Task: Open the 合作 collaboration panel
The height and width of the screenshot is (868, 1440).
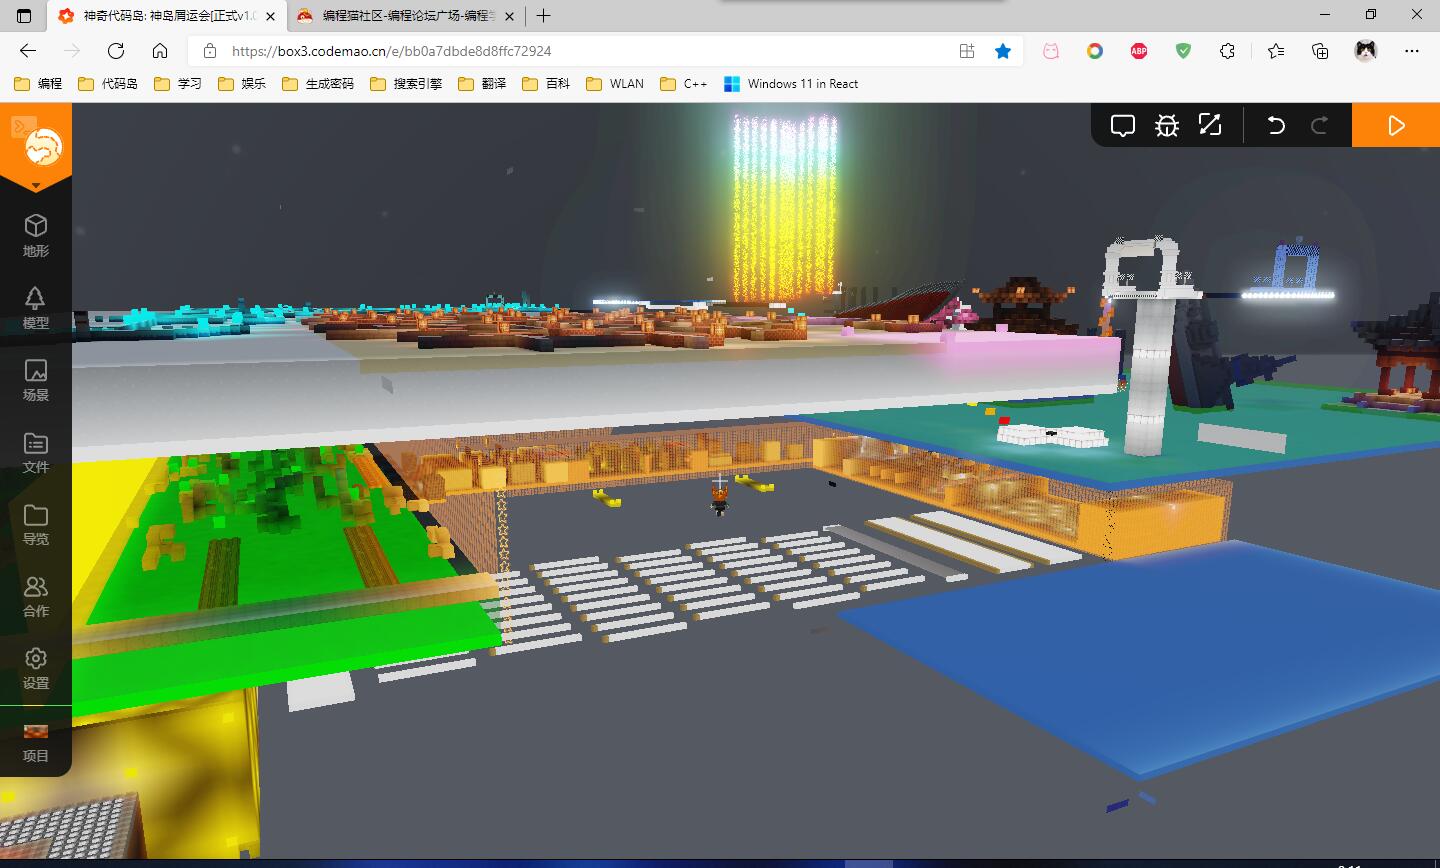Action: click(36, 596)
